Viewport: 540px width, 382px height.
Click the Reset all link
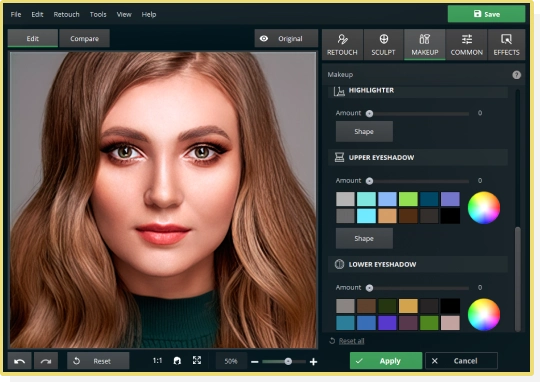click(351, 341)
